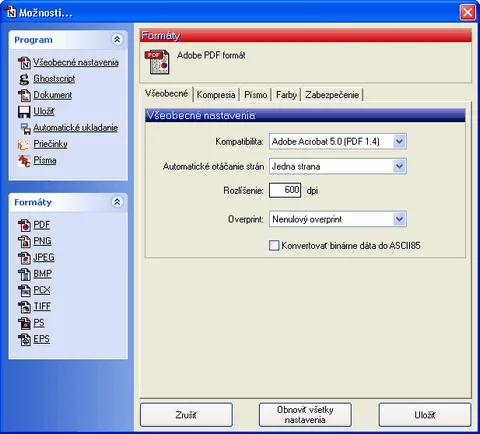
Task: Open the Všeobecné nastavenia link
Action: coord(76,62)
